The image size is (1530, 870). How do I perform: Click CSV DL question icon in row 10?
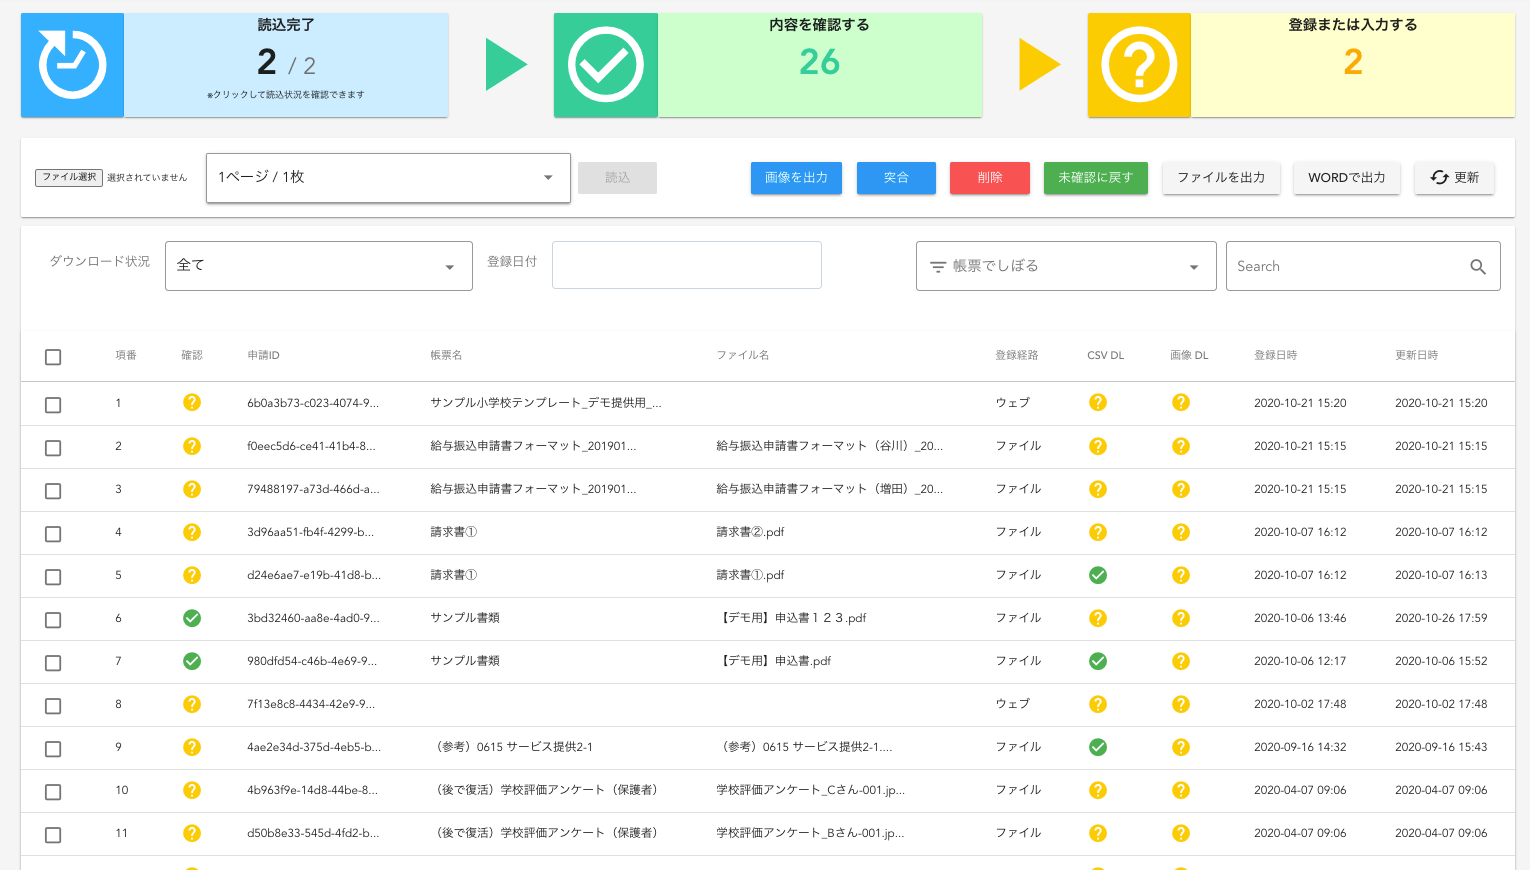(x=1098, y=790)
